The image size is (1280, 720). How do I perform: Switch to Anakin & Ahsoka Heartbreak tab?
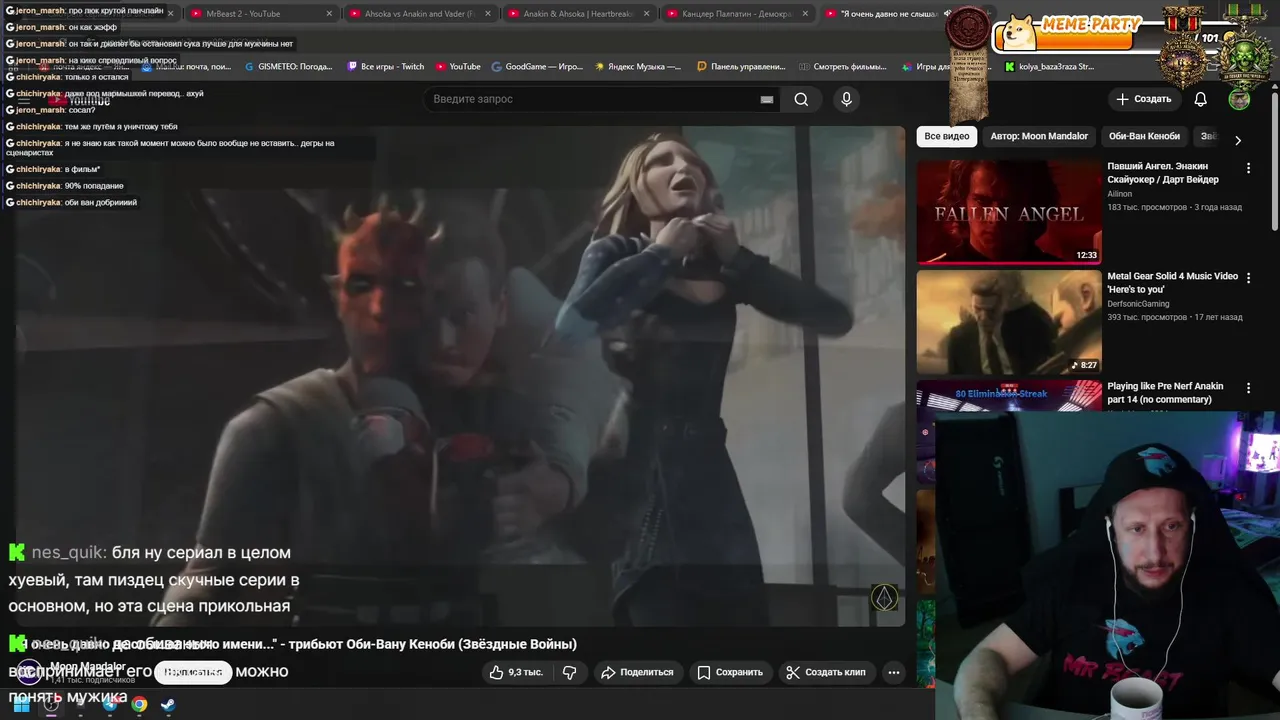coord(579,14)
